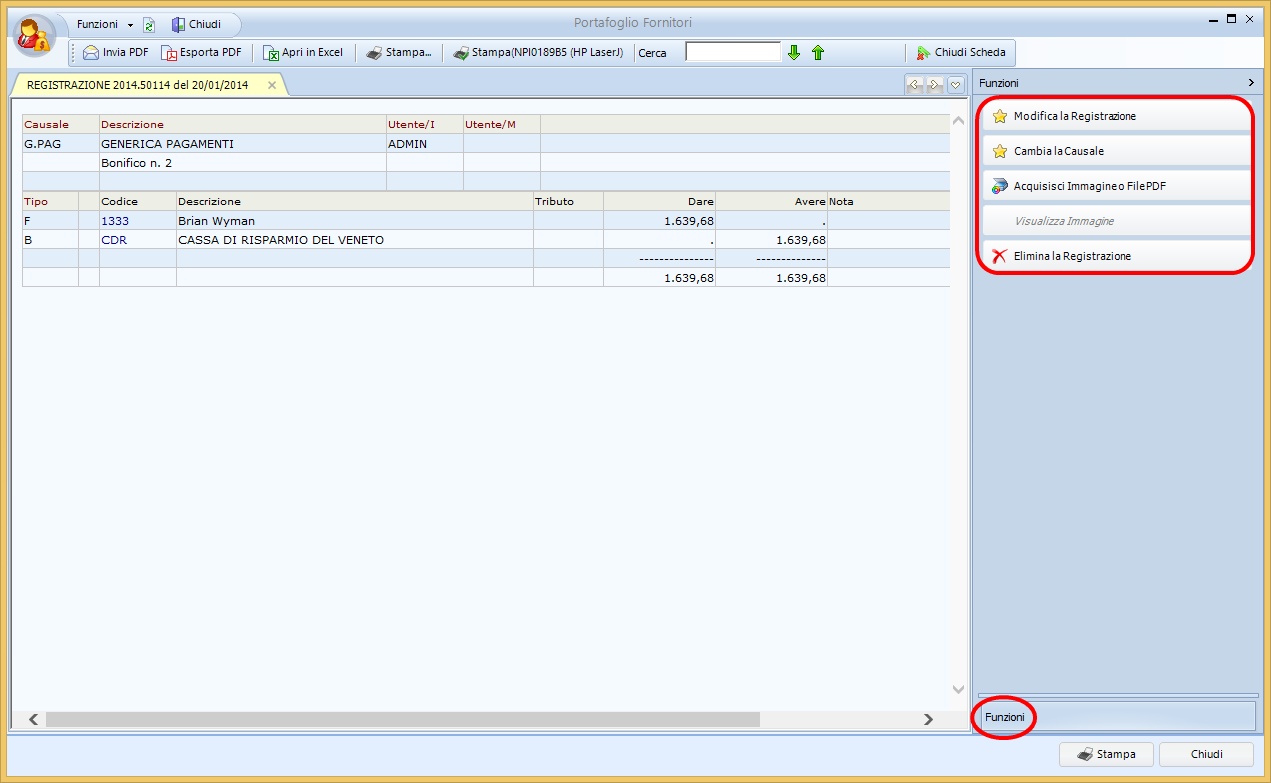This screenshot has width=1271, height=783.
Task: Click the refresh icon beside Funzioni menu
Action: point(149,25)
